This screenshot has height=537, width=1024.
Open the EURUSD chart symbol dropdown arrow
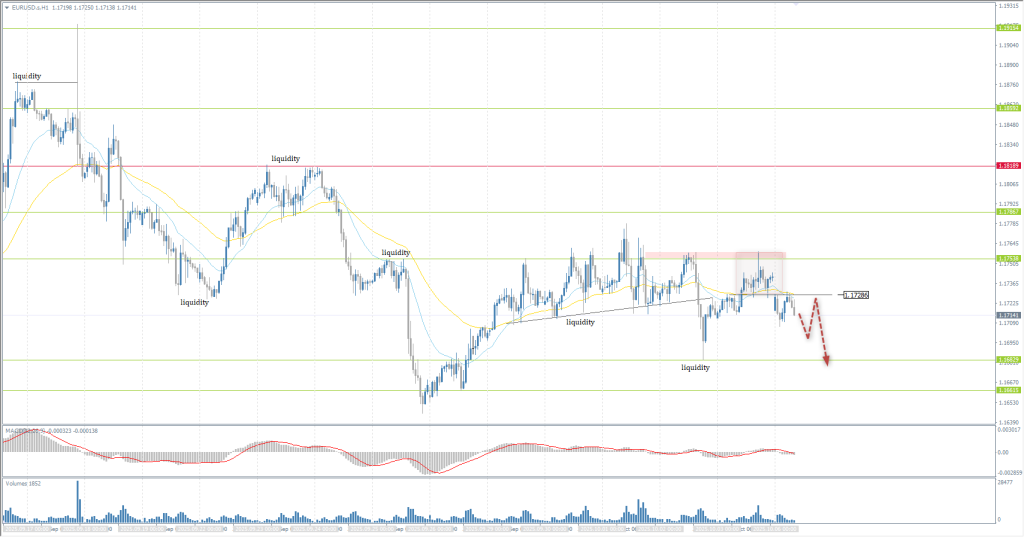6,7
